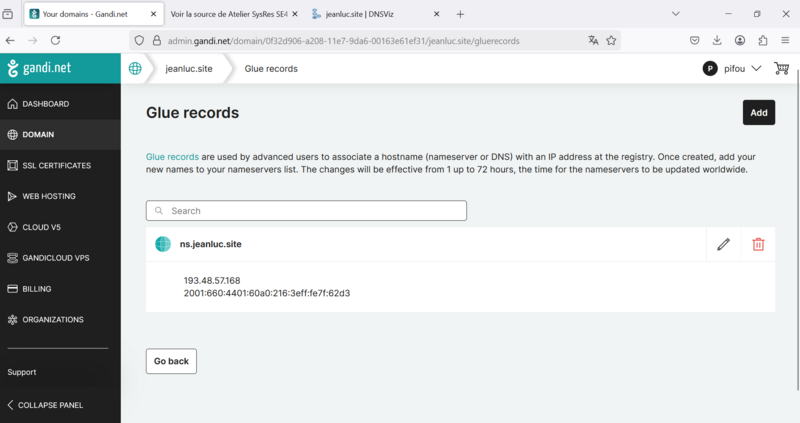Click the globe icon in the breadcrumb

[136, 68]
